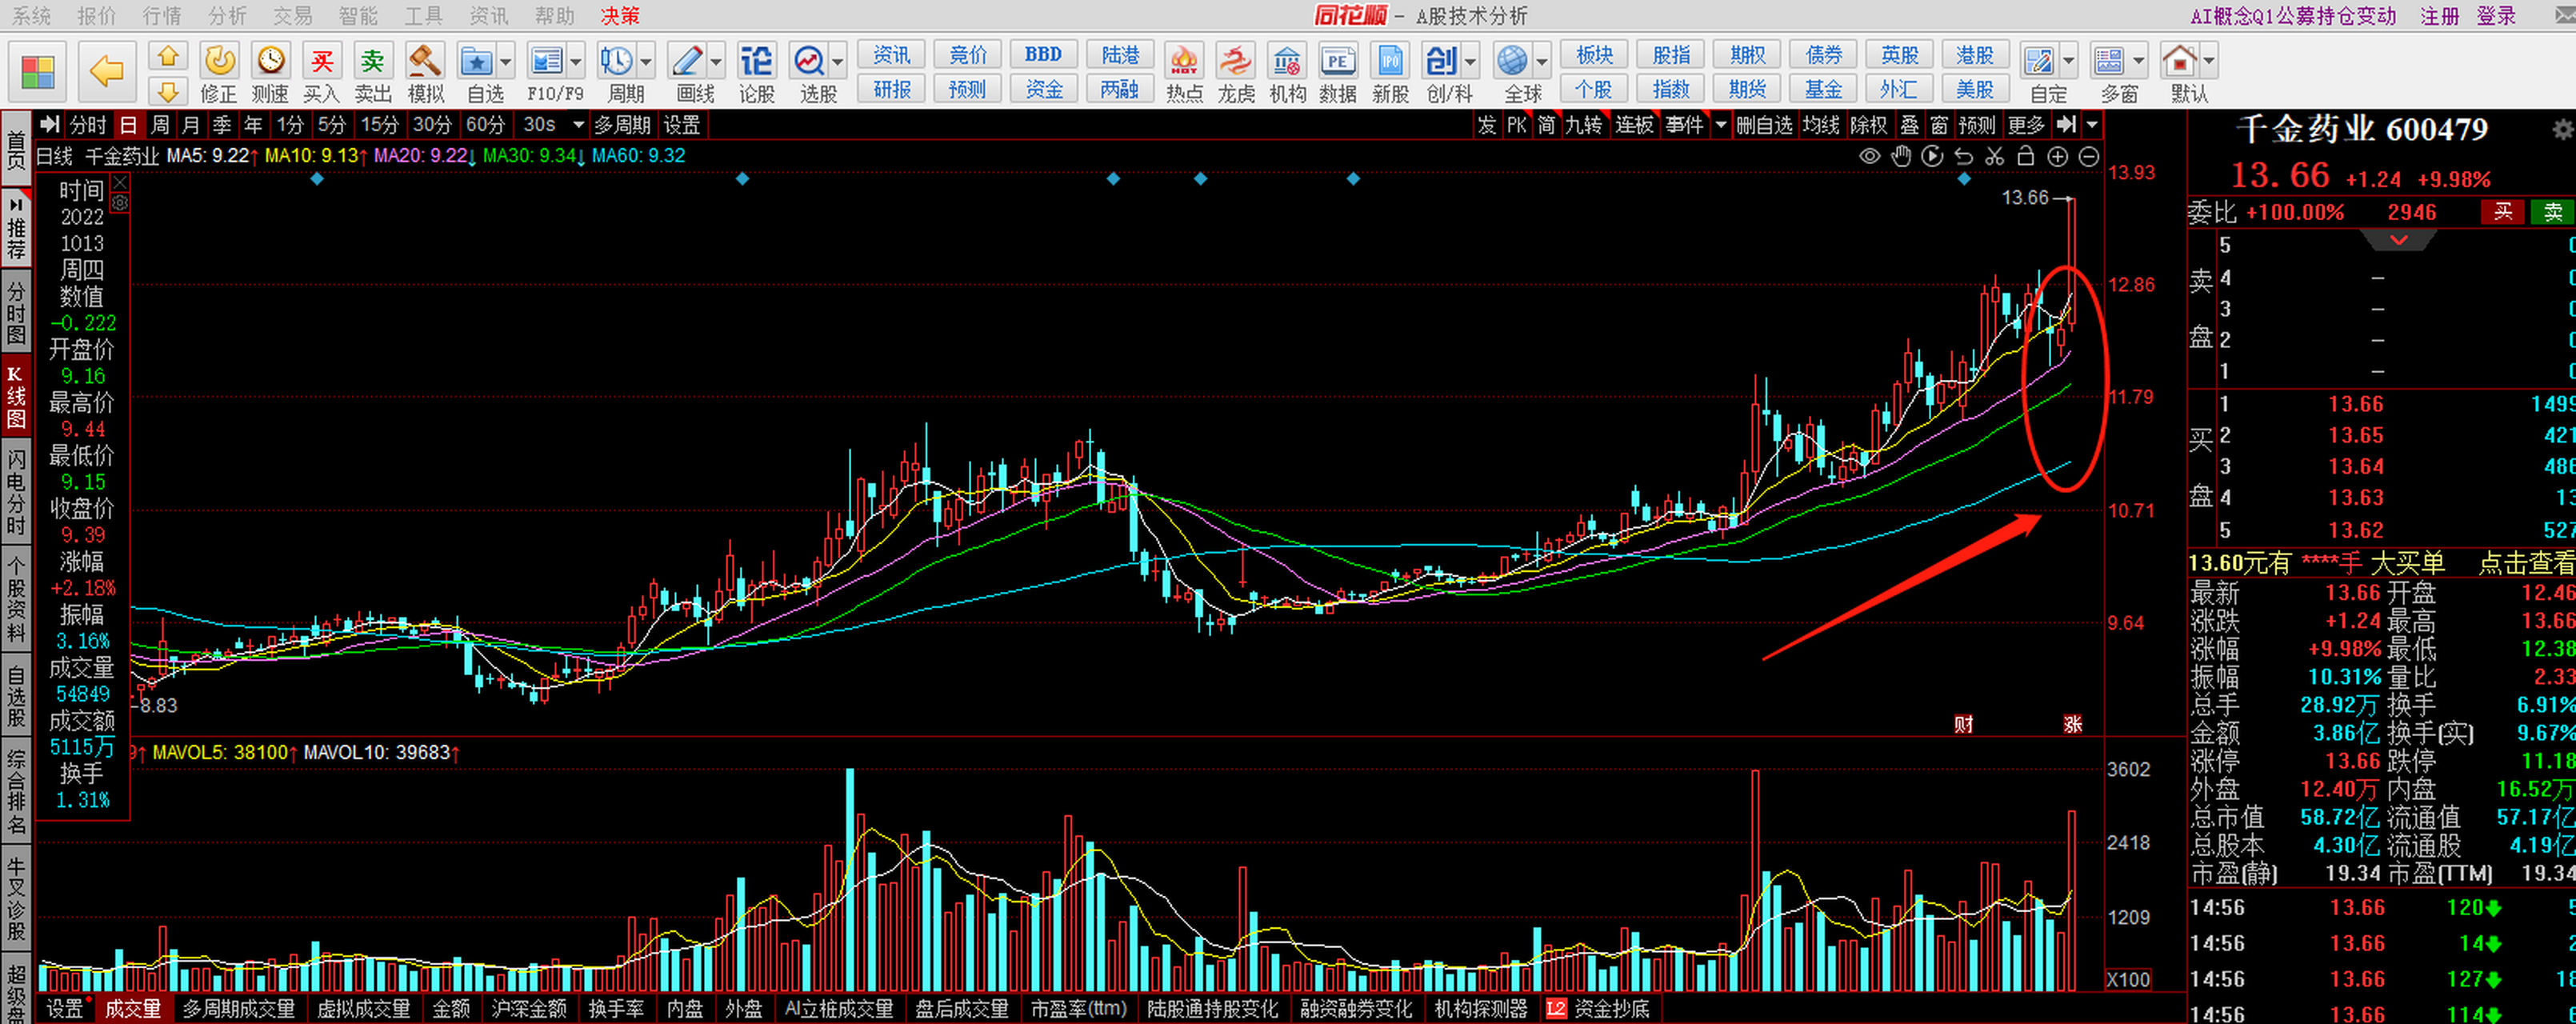This screenshot has height=1024, width=2576.
Task: Open the 全球 globe icon
Action: [1512, 62]
